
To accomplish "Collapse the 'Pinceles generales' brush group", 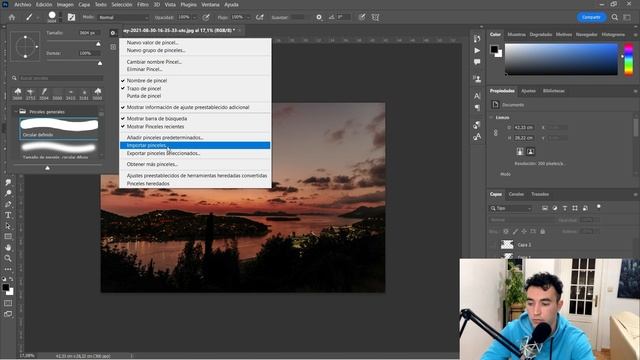I will tap(16, 112).
